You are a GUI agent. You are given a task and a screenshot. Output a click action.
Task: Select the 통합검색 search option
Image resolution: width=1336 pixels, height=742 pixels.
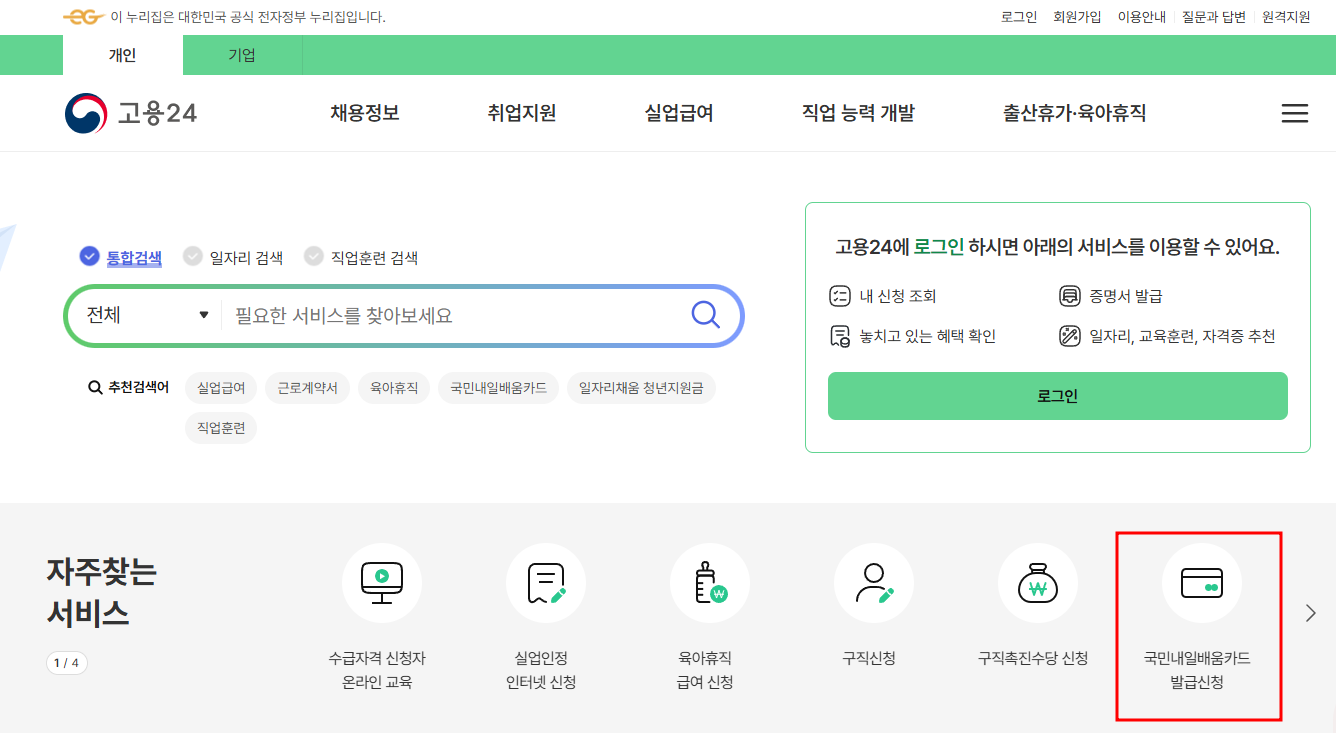[x=121, y=256]
